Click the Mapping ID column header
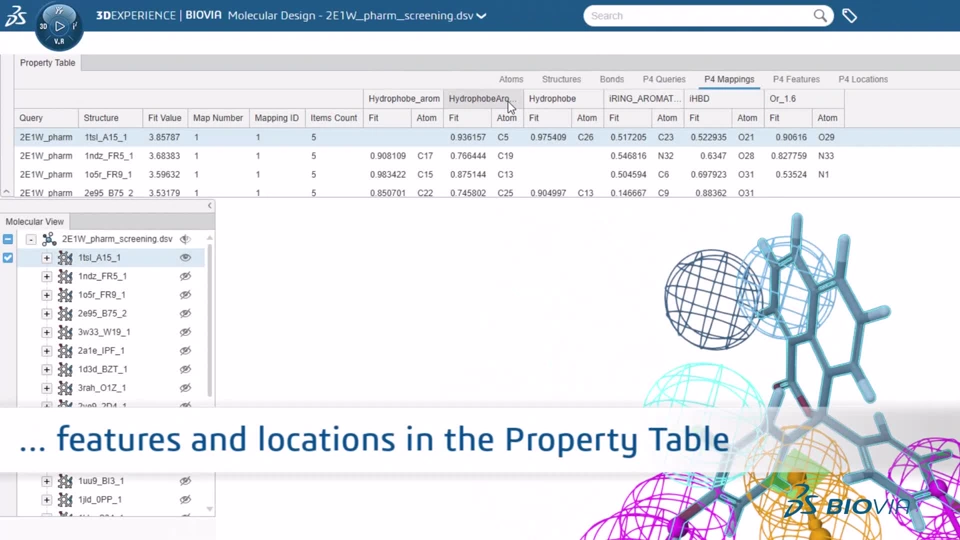This screenshot has width=960, height=540. 276,118
